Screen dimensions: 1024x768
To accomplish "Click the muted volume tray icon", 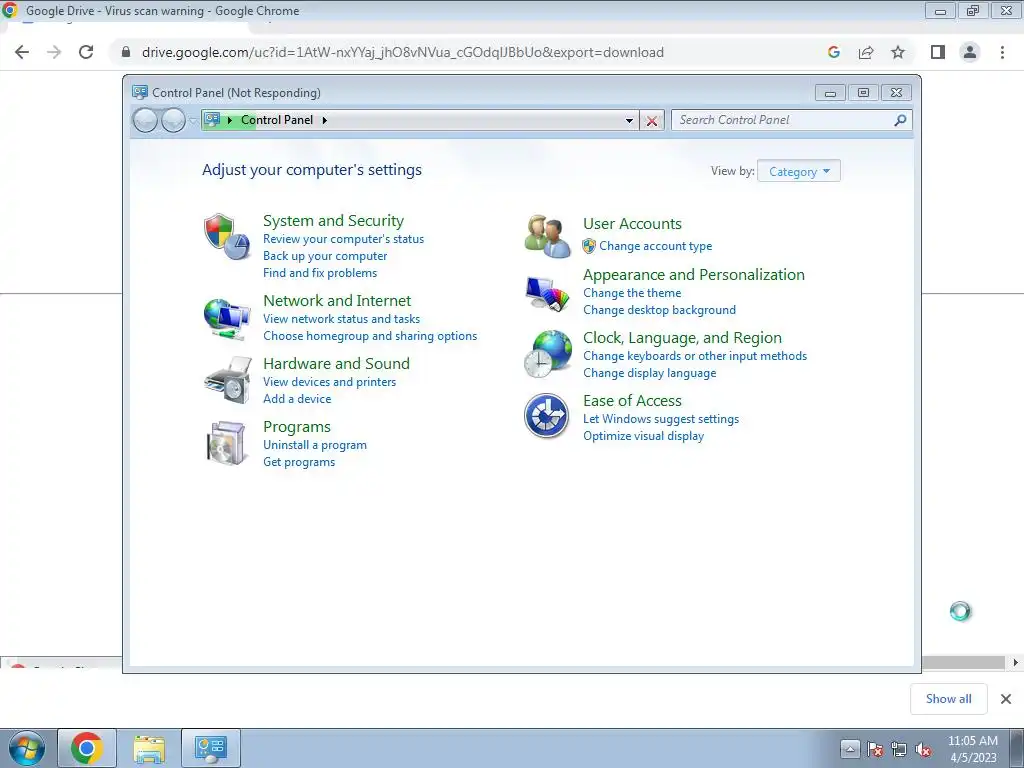I will point(923,749).
